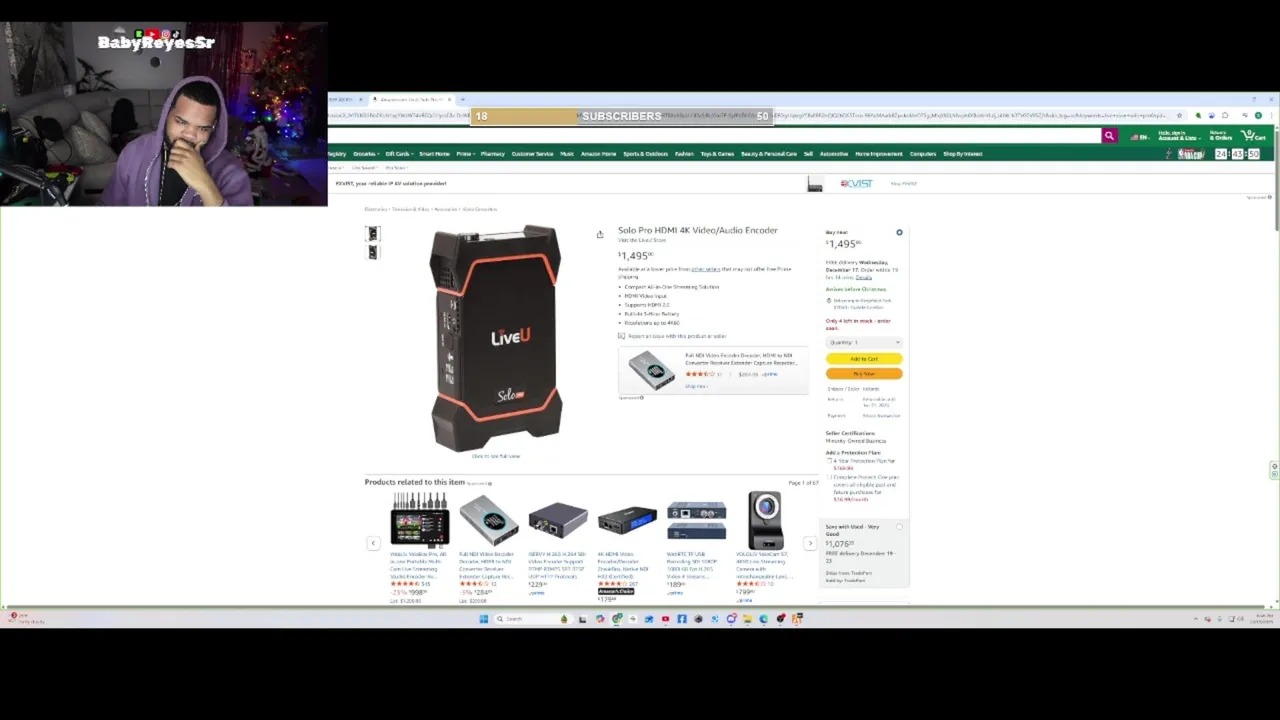Open Amazon Home in the nav bar
The width and height of the screenshot is (1280, 720).
[598, 154]
